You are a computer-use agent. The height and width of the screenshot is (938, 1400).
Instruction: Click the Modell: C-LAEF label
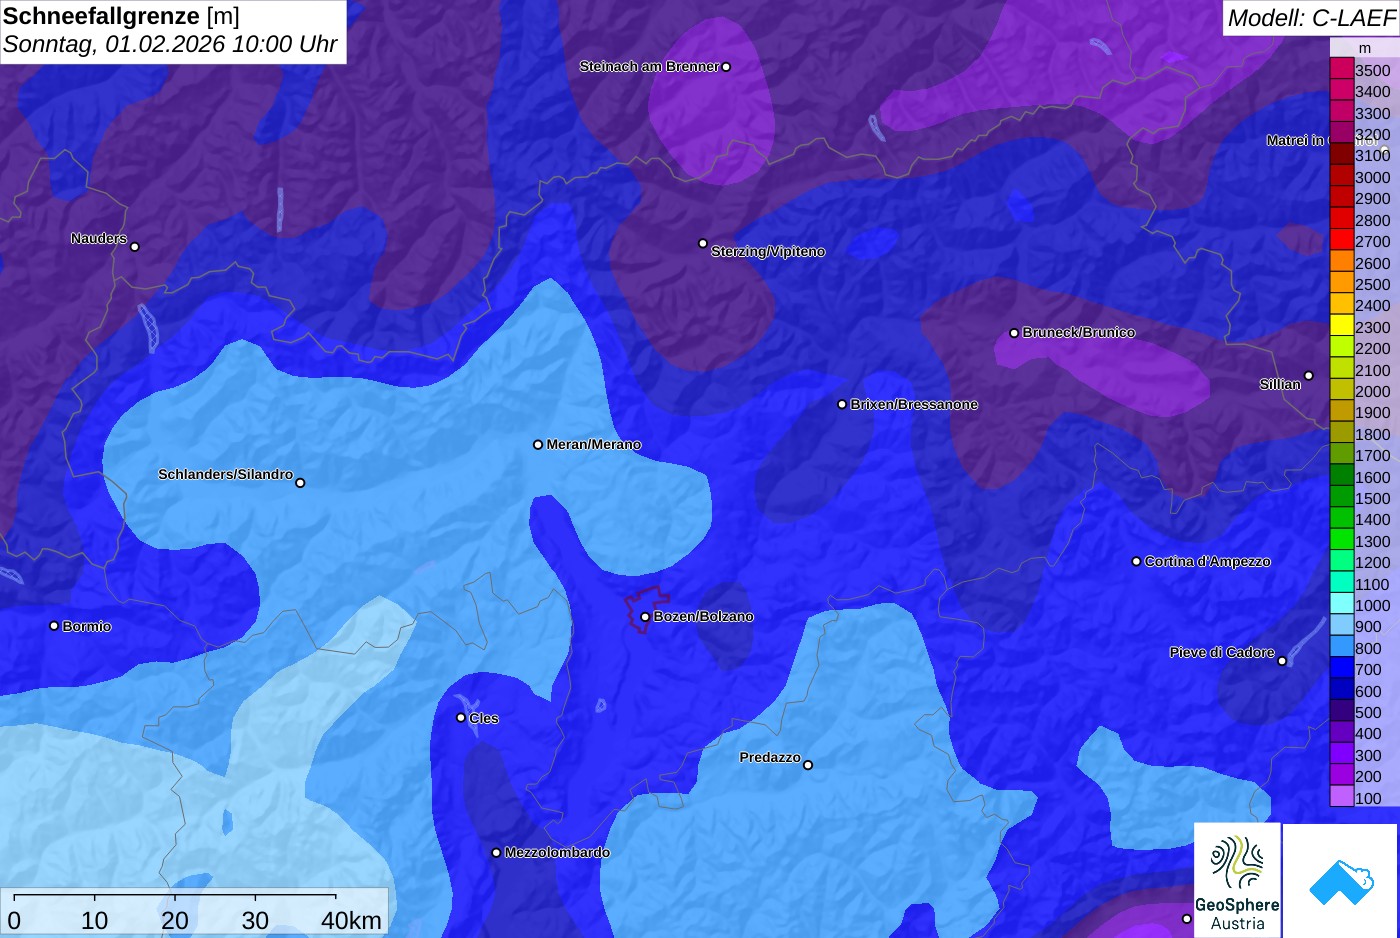(1311, 17)
